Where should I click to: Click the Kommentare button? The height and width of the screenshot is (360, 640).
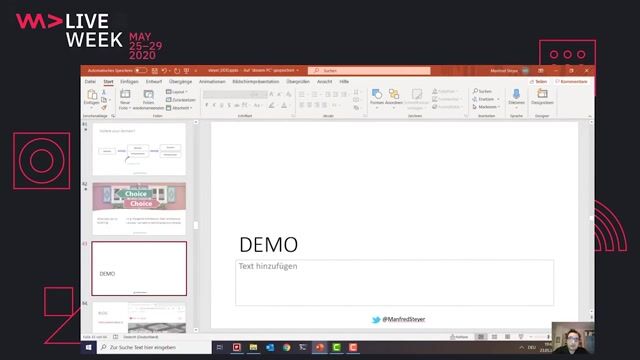coord(571,82)
